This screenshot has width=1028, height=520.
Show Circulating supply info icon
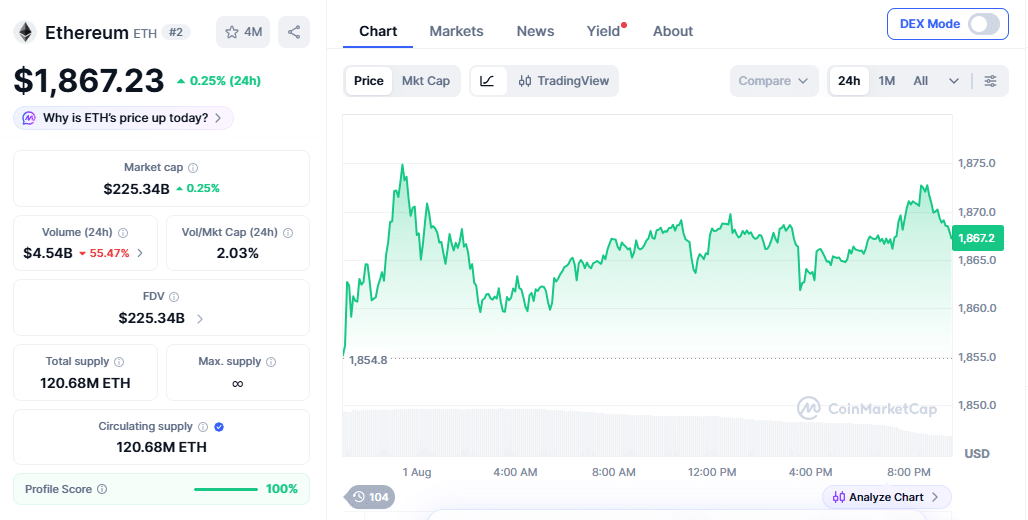(x=203, y=427)
